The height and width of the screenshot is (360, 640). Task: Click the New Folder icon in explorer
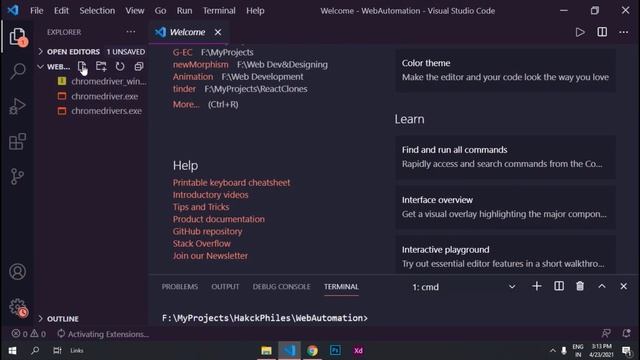pyautogui.click(x=101, y=66)
